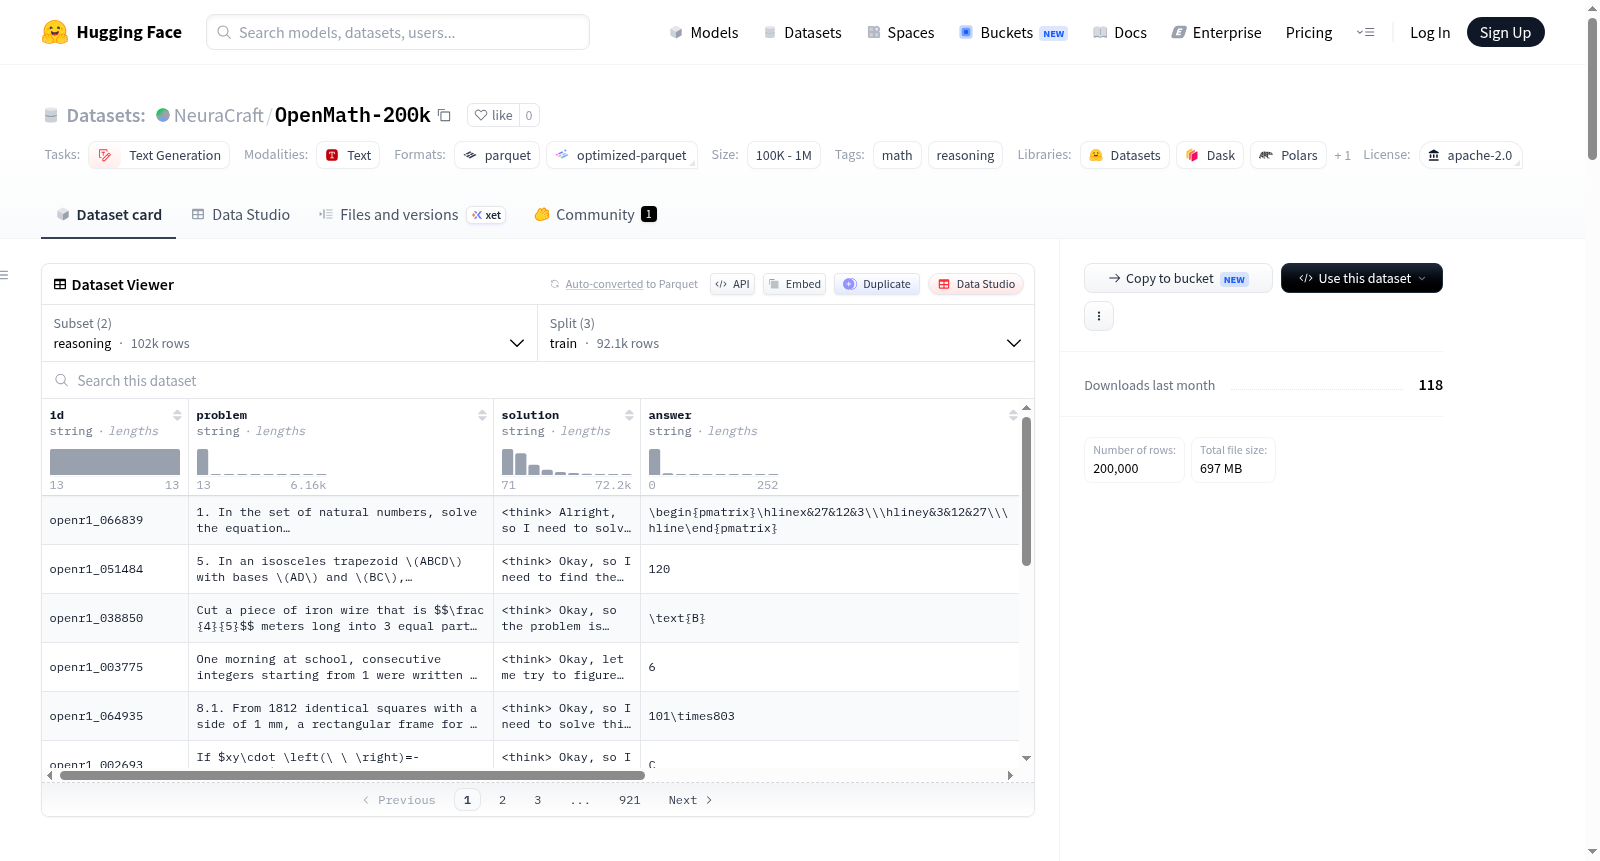The height and width of the screenshot is (861, 1600).
Task: Open the Pricing page link
Action: pos(1309,32)
